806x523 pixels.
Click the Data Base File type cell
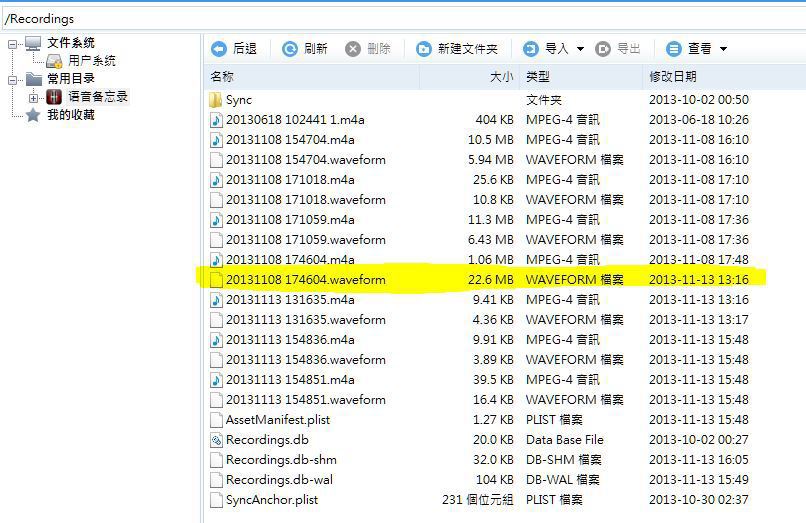coord(564,440)
